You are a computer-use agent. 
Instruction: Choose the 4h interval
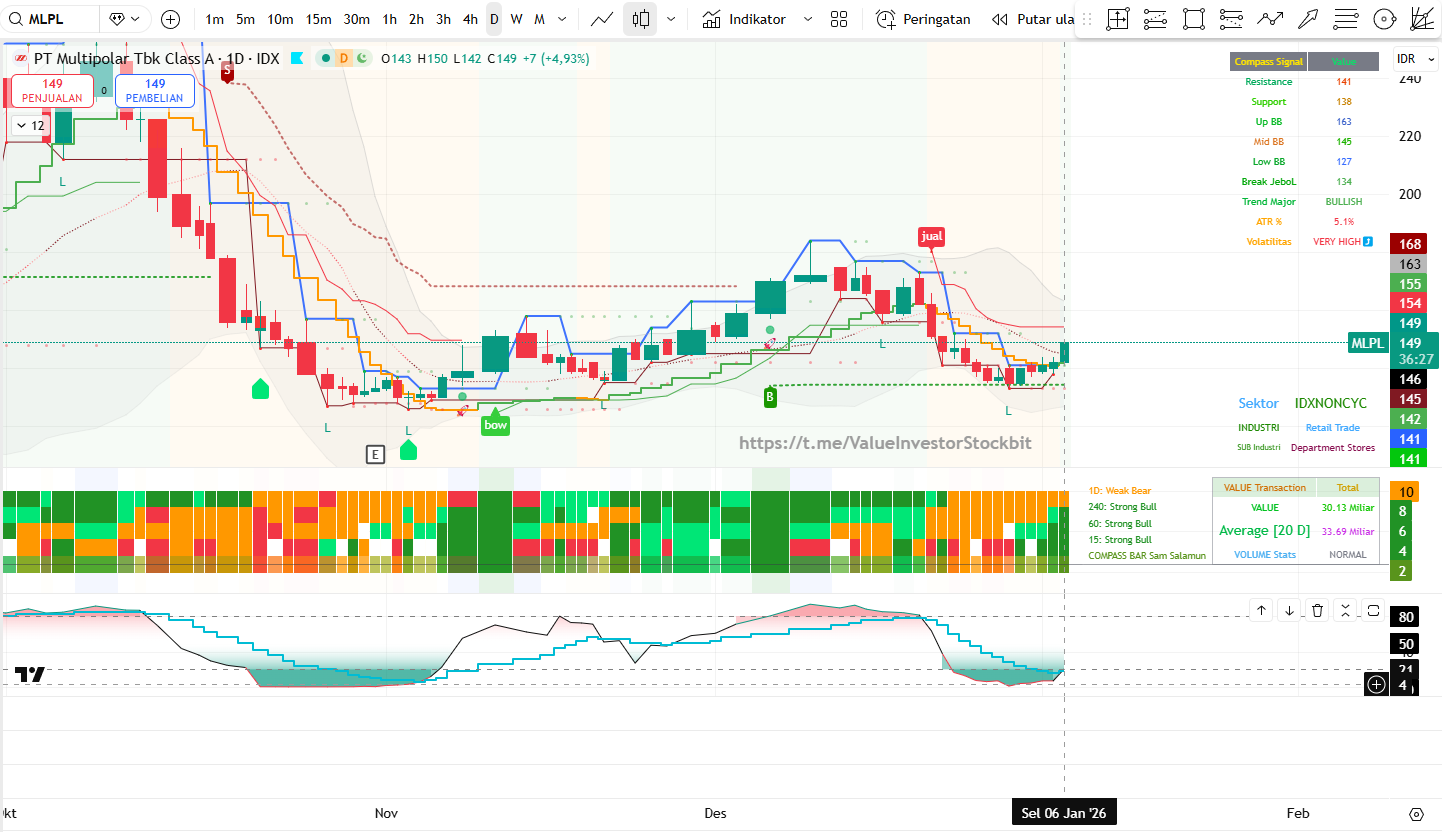(x=470, y=19)
